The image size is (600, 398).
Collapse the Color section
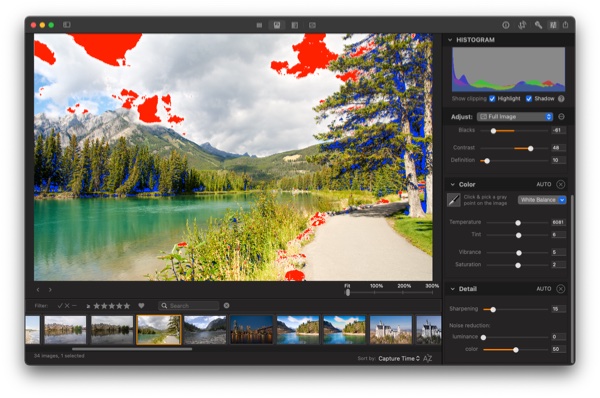coord(452,184)
